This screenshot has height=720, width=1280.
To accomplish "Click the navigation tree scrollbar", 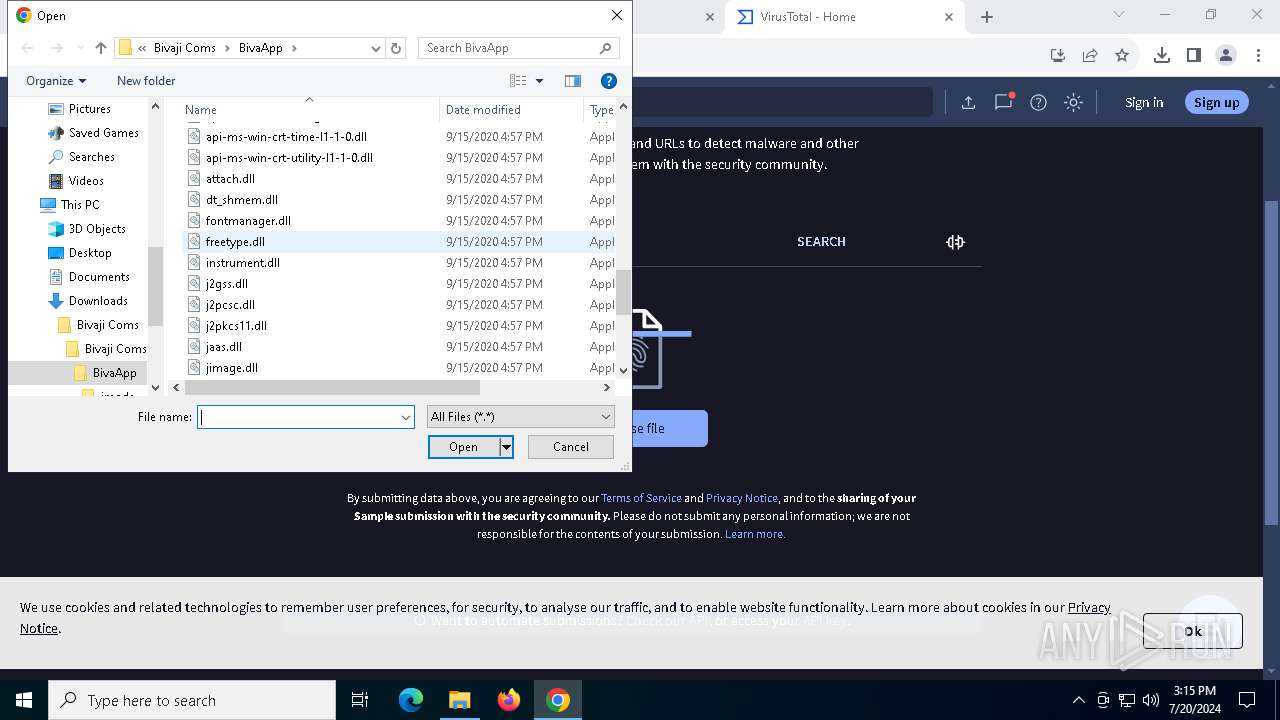I will tap(155, 285).
